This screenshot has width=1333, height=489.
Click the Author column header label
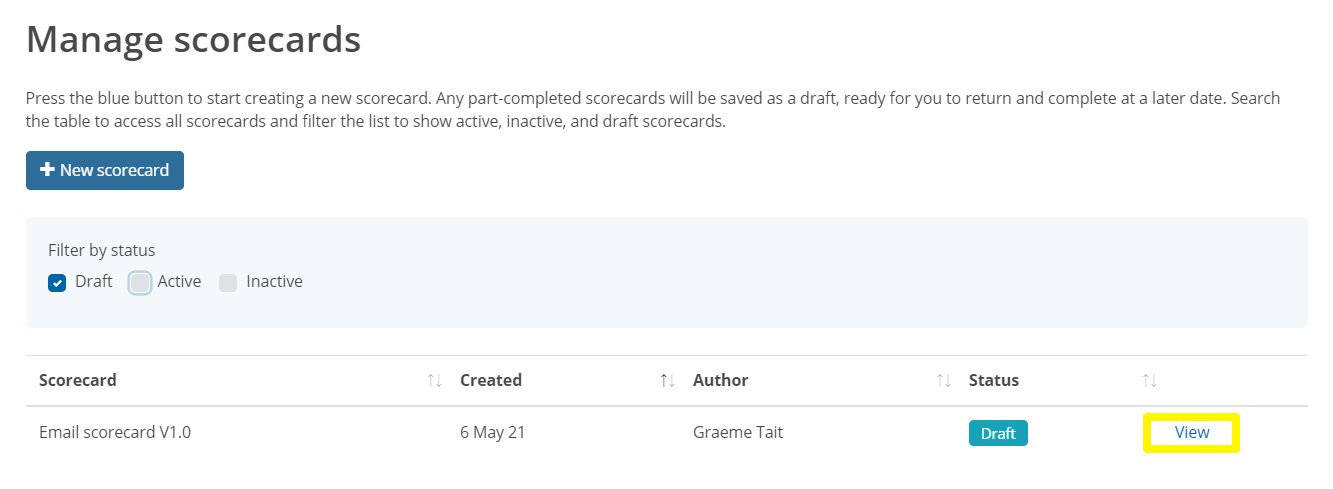721,380
